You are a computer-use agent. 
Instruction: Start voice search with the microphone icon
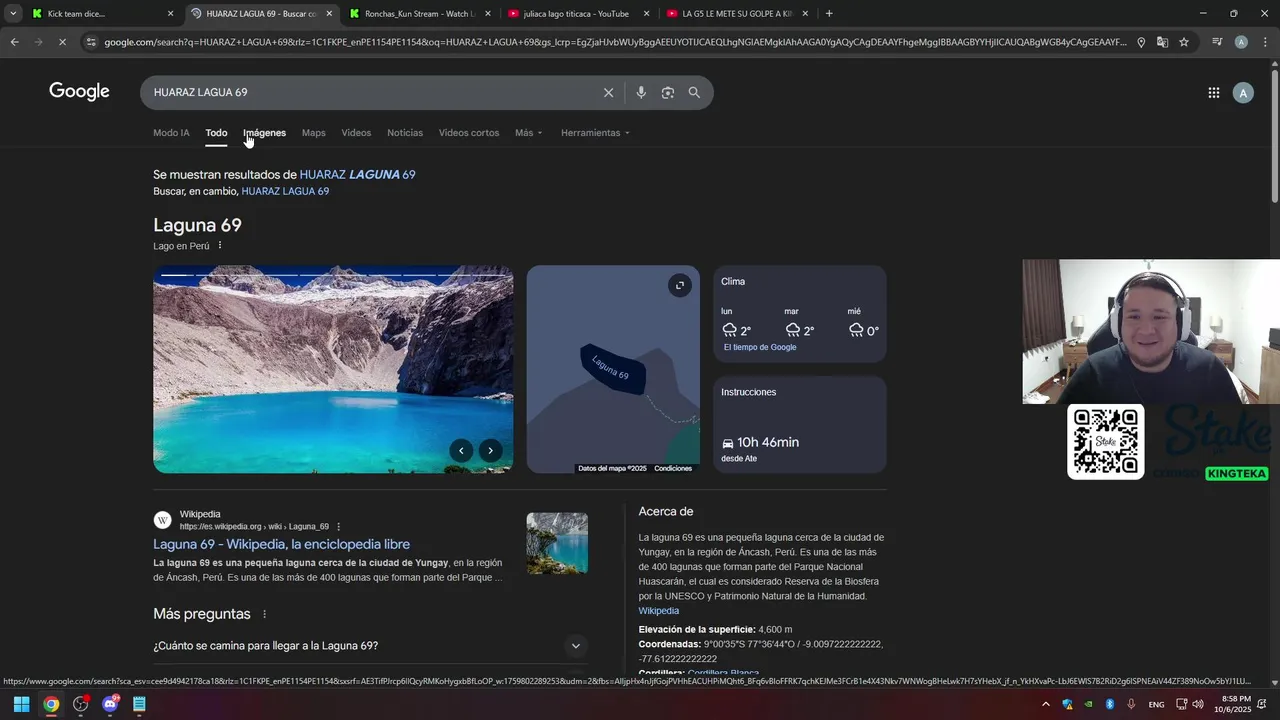tap(641, 92)
